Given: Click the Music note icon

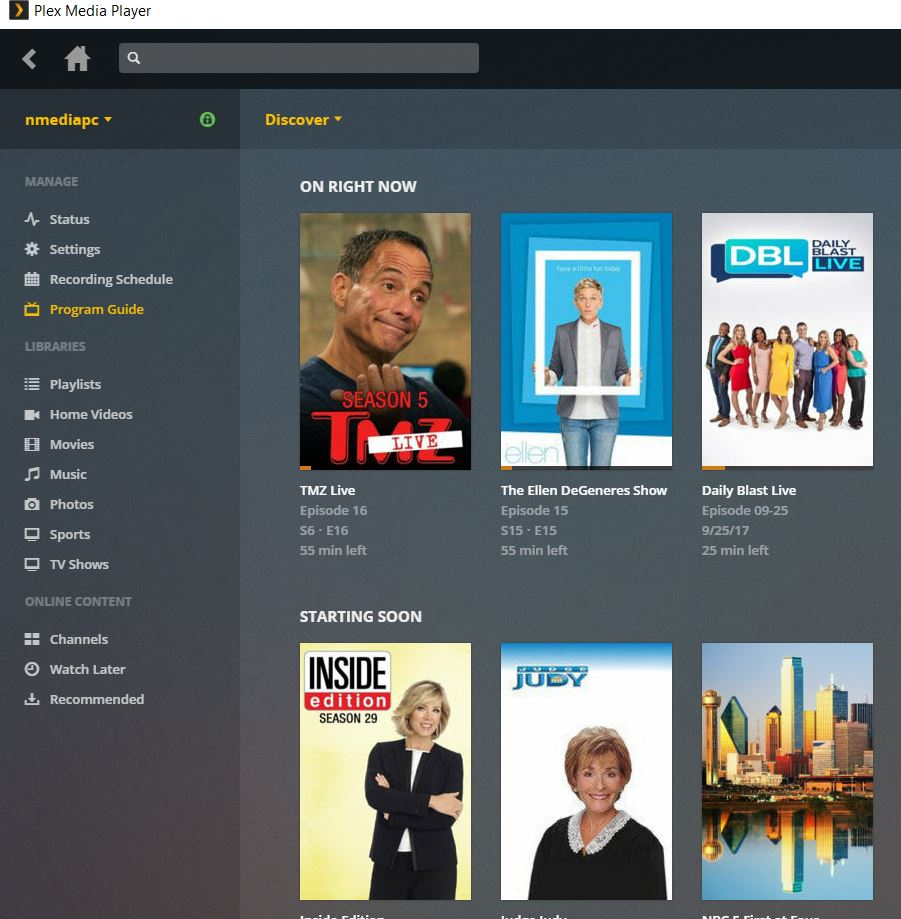Looking at the screenshot, I should tap(32, 474).
